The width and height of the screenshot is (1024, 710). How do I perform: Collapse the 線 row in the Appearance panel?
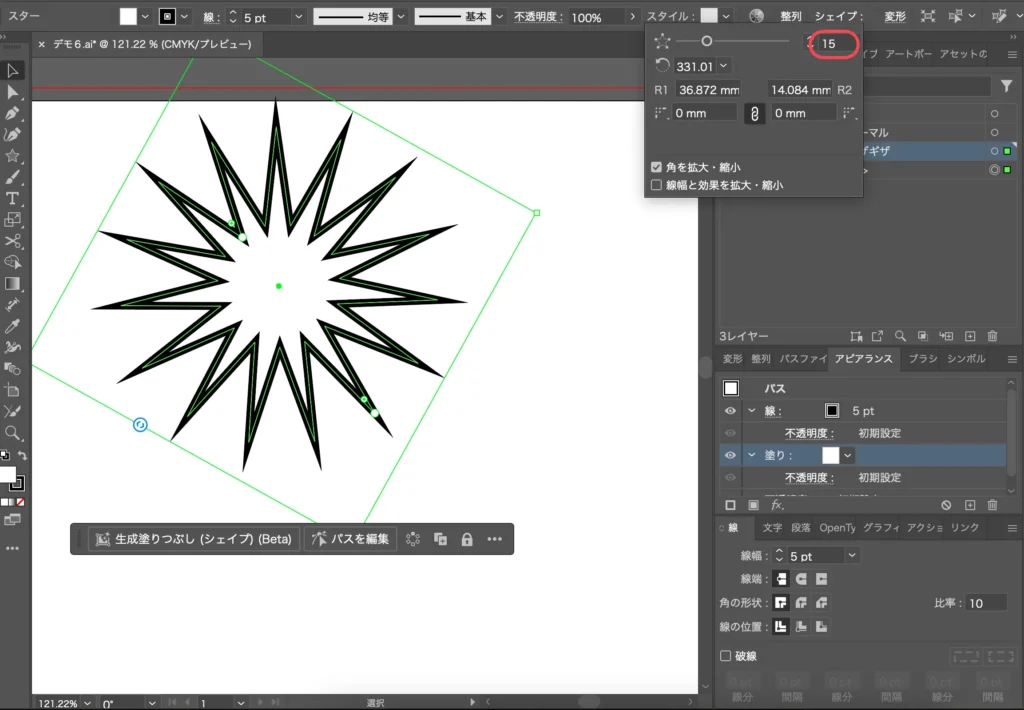[751, 411]
